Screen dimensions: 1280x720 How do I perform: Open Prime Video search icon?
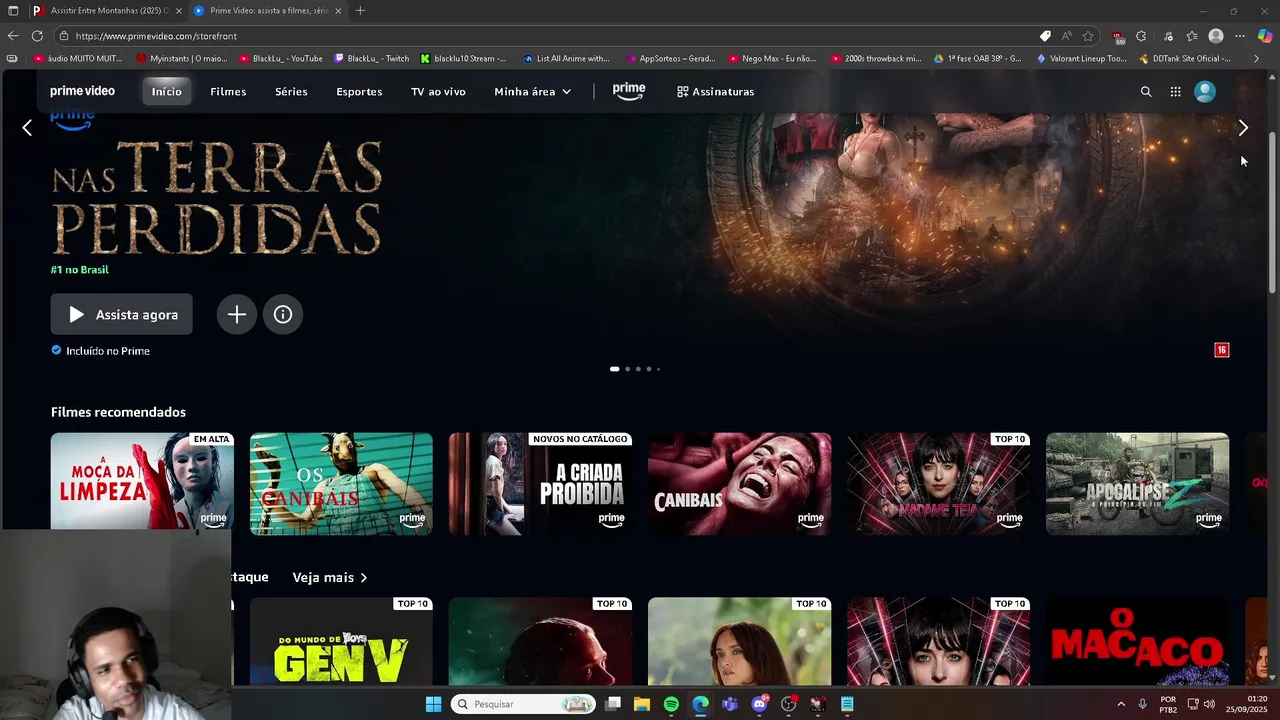(x=1146, y=91)
